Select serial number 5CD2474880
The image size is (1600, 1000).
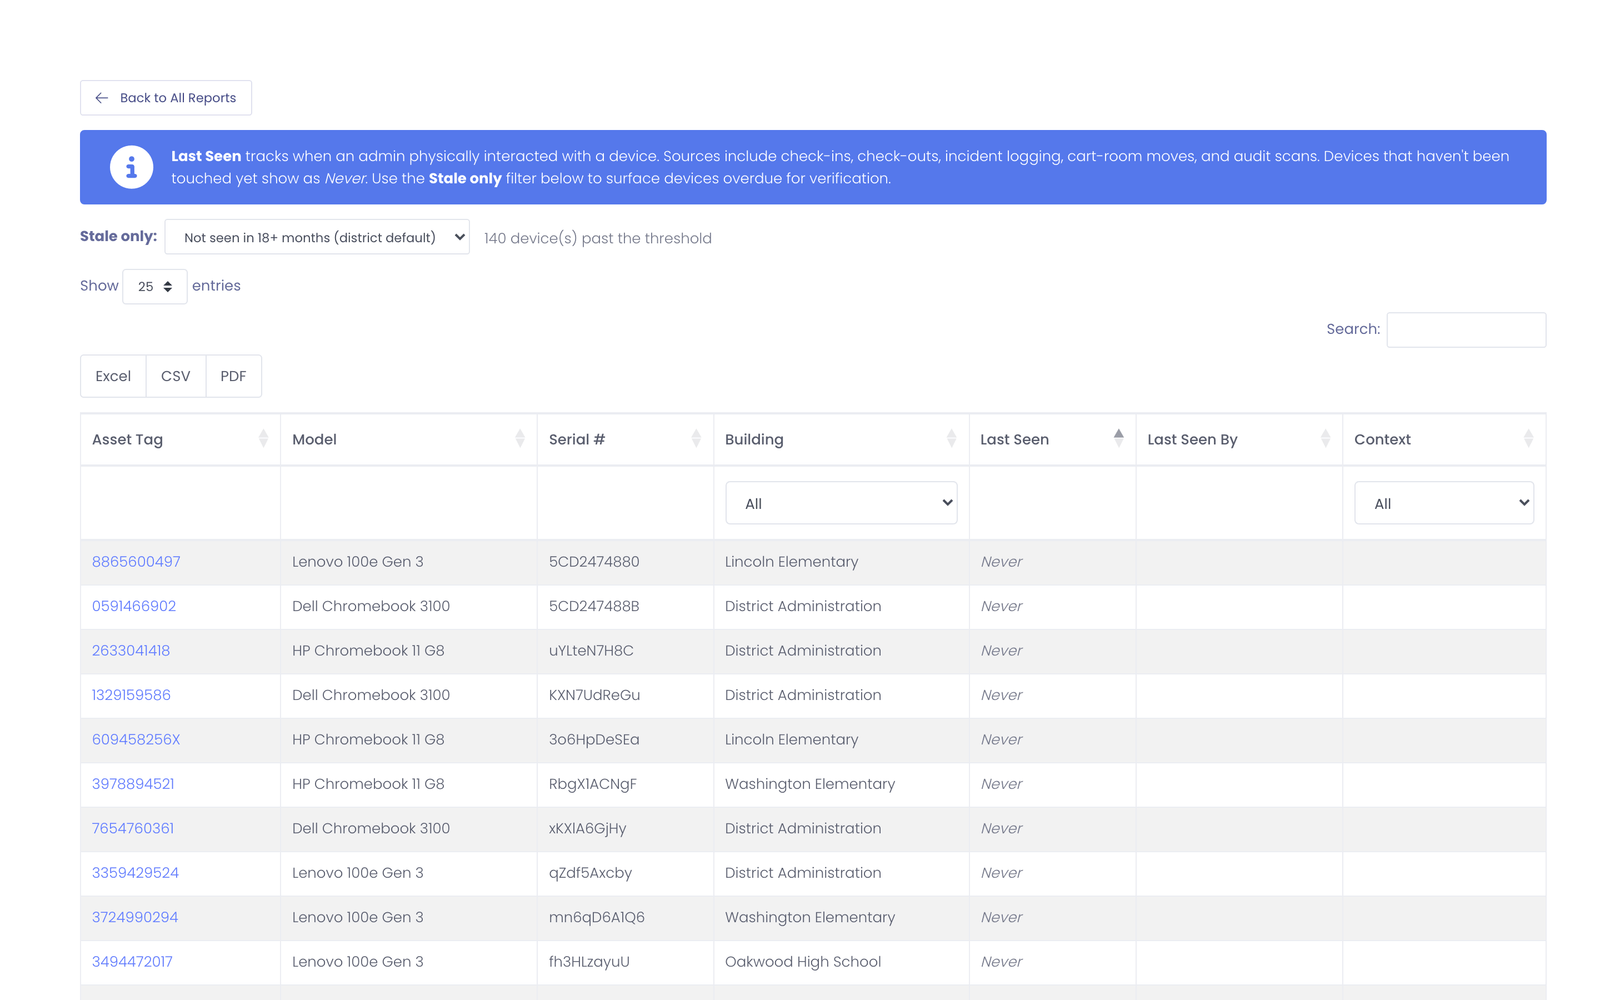[x=594, y=562]
